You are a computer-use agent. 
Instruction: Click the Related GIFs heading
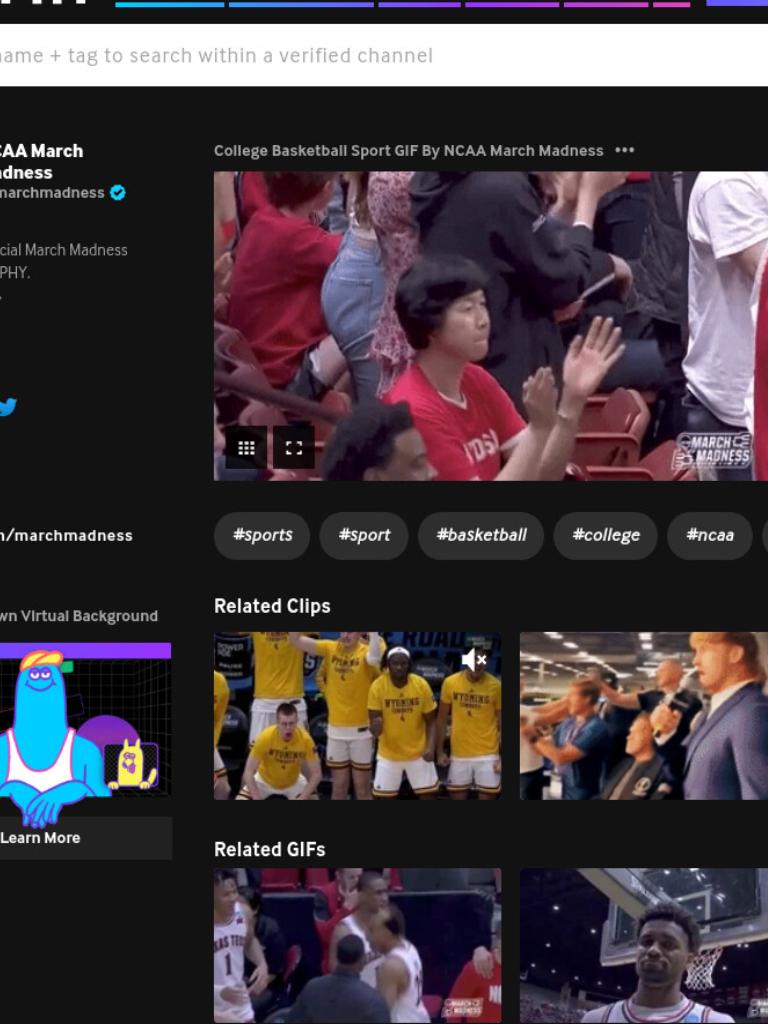(x=270, y=849)
